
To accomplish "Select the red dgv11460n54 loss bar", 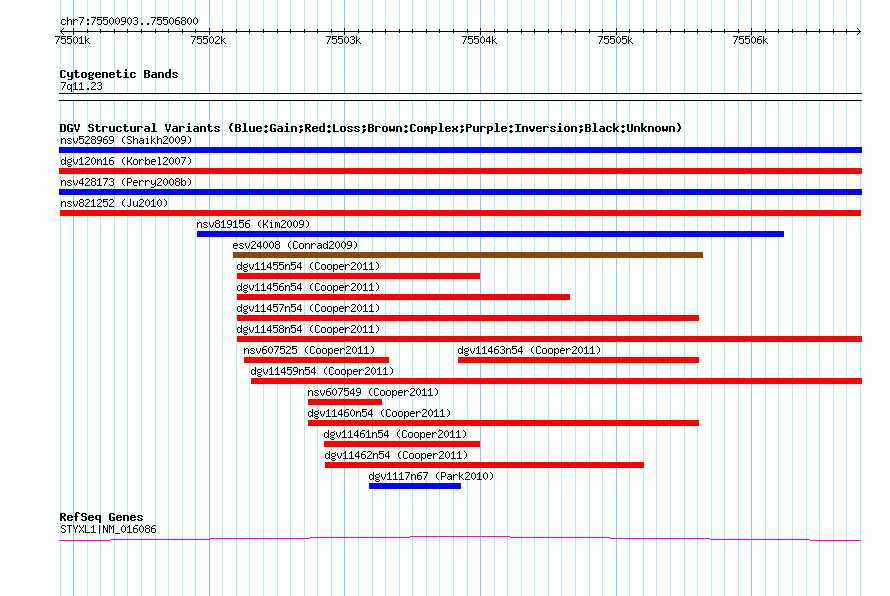I will (503, 423).
